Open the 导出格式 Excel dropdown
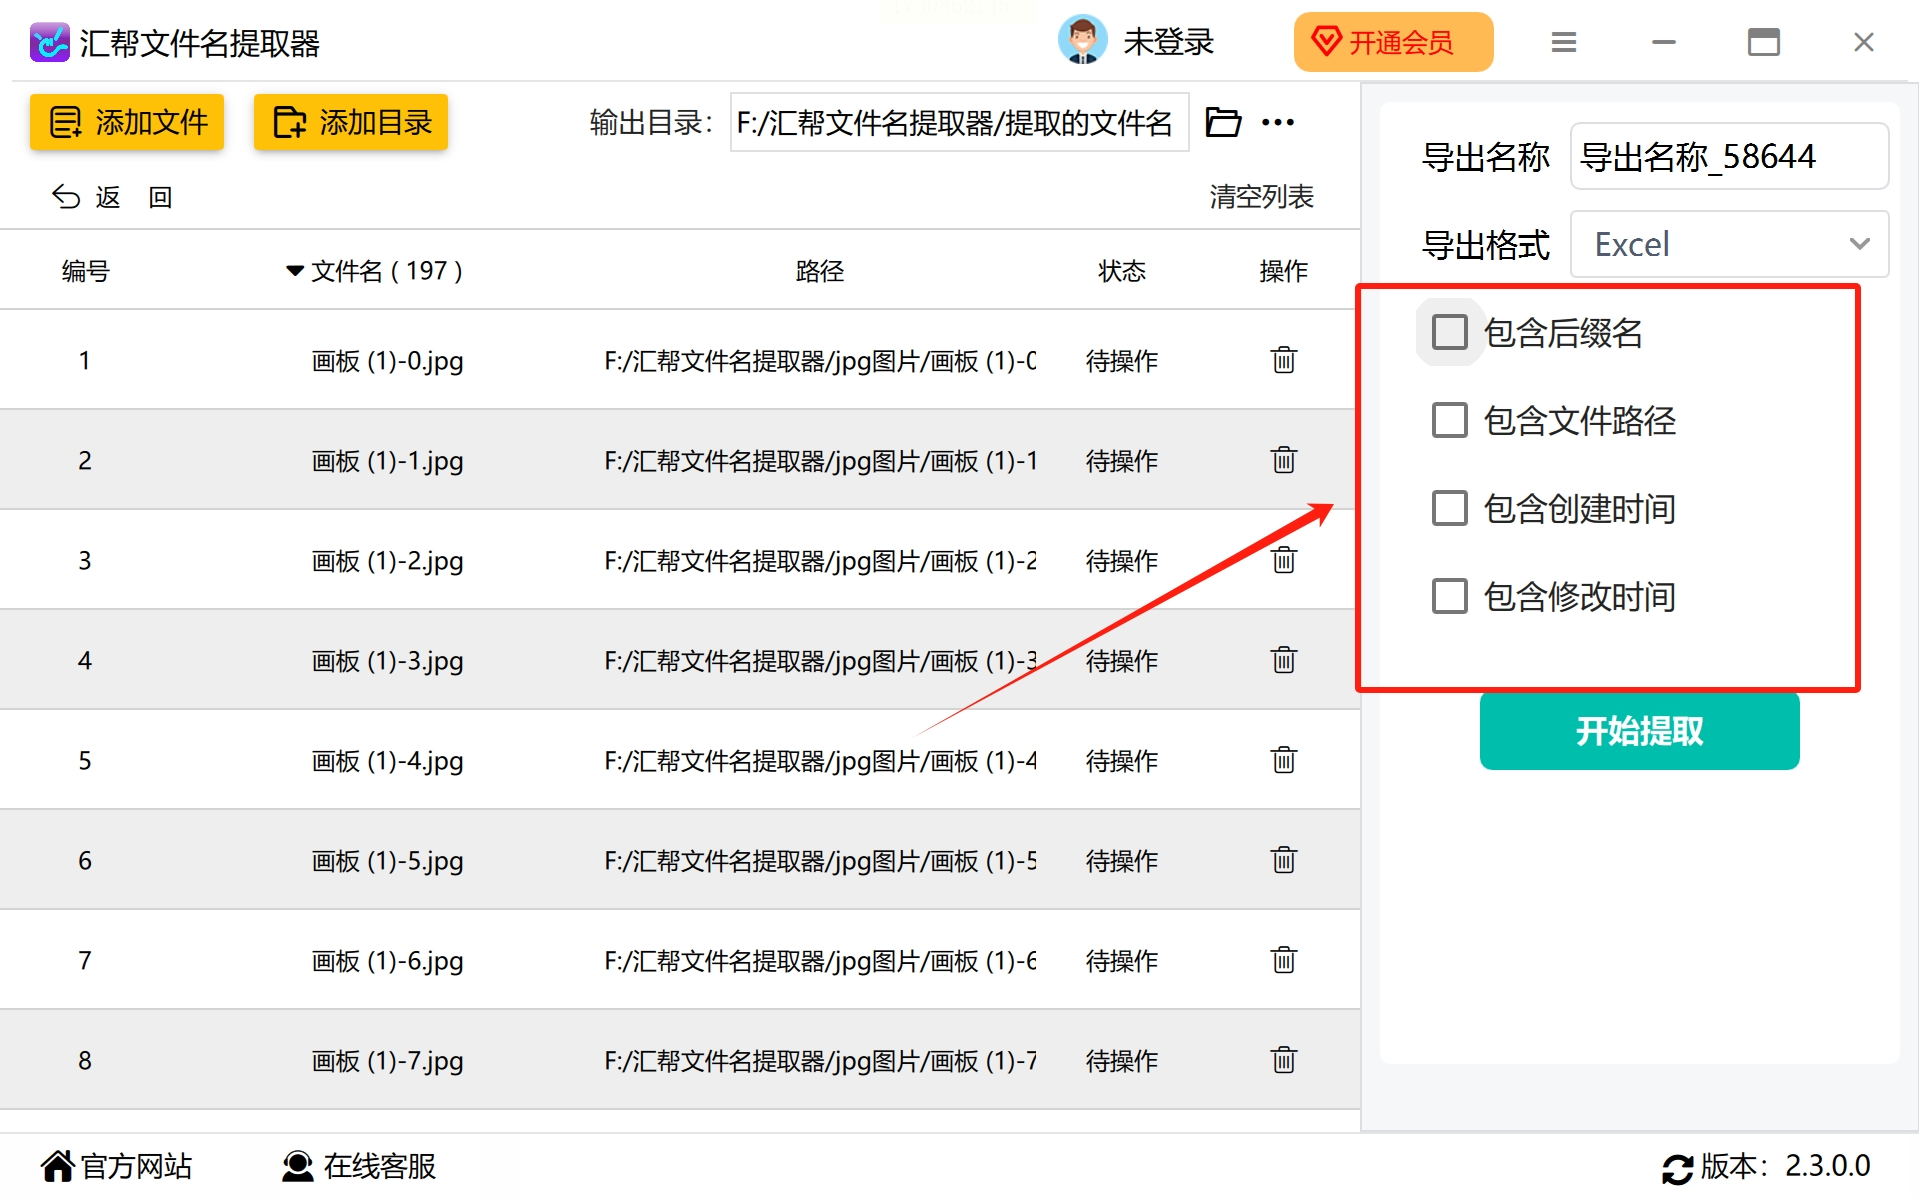The width and height of the screenshot is (1919, 1199). click(x=1729, y=244)
